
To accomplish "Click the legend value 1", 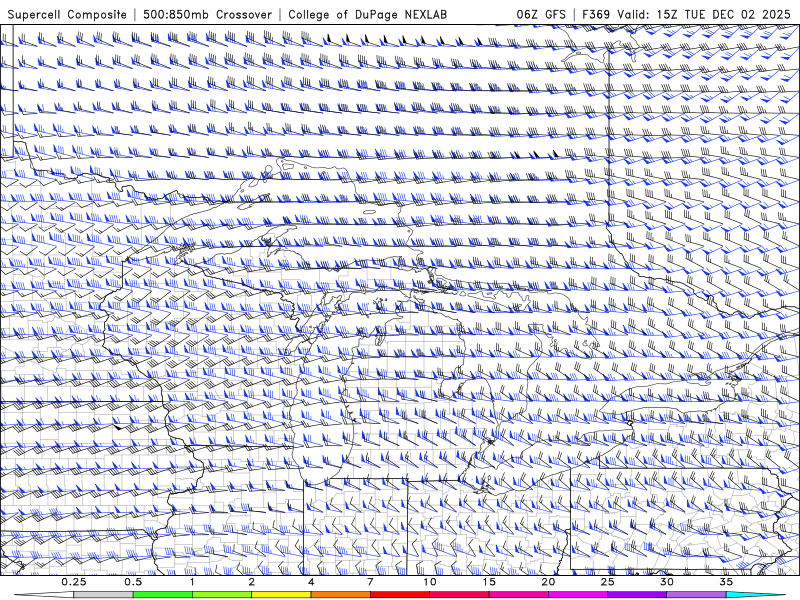I will coord(192,582).
